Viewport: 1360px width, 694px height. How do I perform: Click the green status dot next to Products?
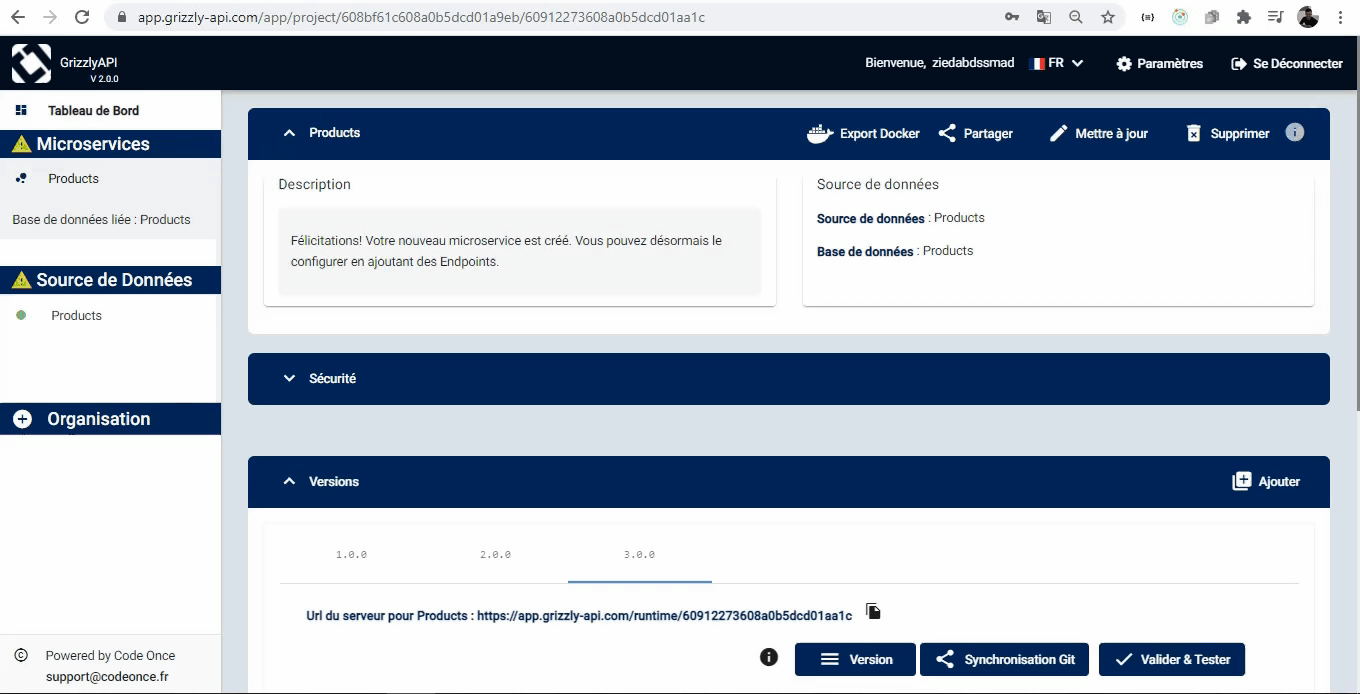[x=21, y=315]
